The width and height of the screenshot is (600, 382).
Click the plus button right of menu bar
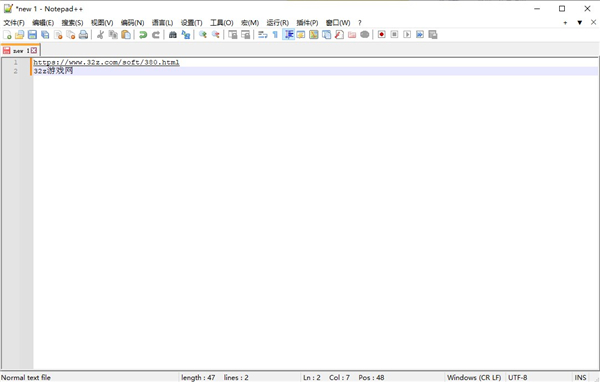tap(565, 23)
